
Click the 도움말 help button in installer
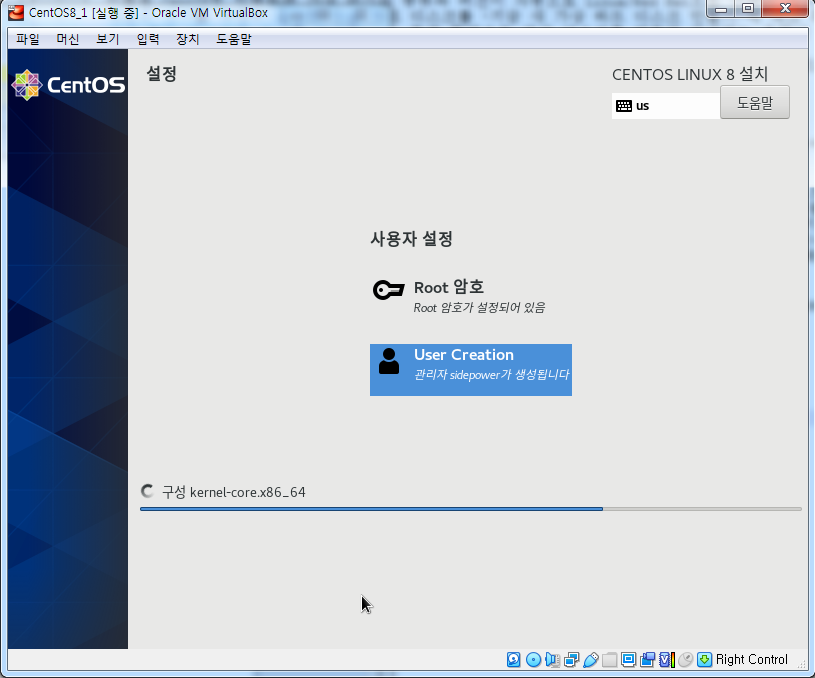point(755,102)
